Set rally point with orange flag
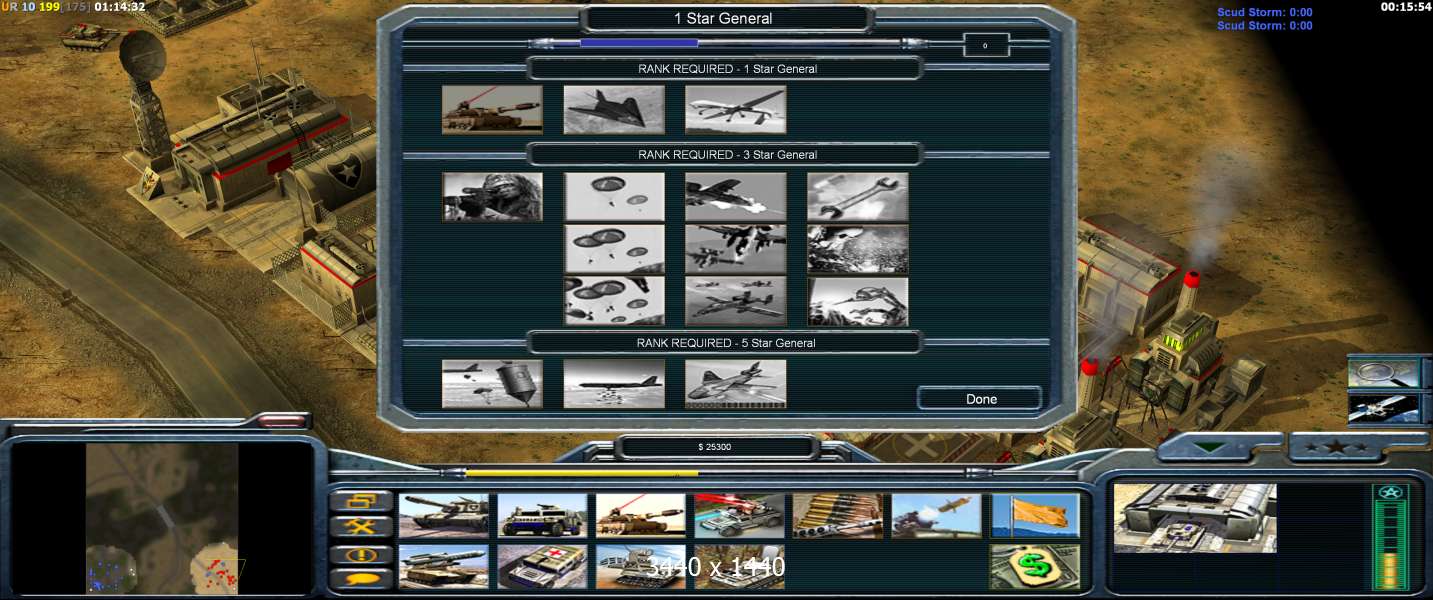Image resolution: width=1433 pixels, height=600 pixels. tap(1035, 516)
